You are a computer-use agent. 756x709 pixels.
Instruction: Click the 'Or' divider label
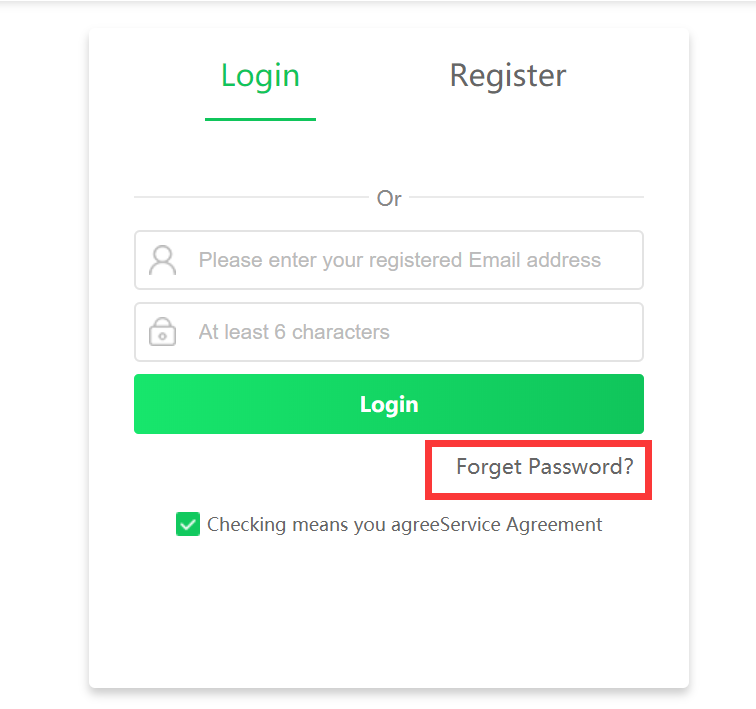(389, 199)
